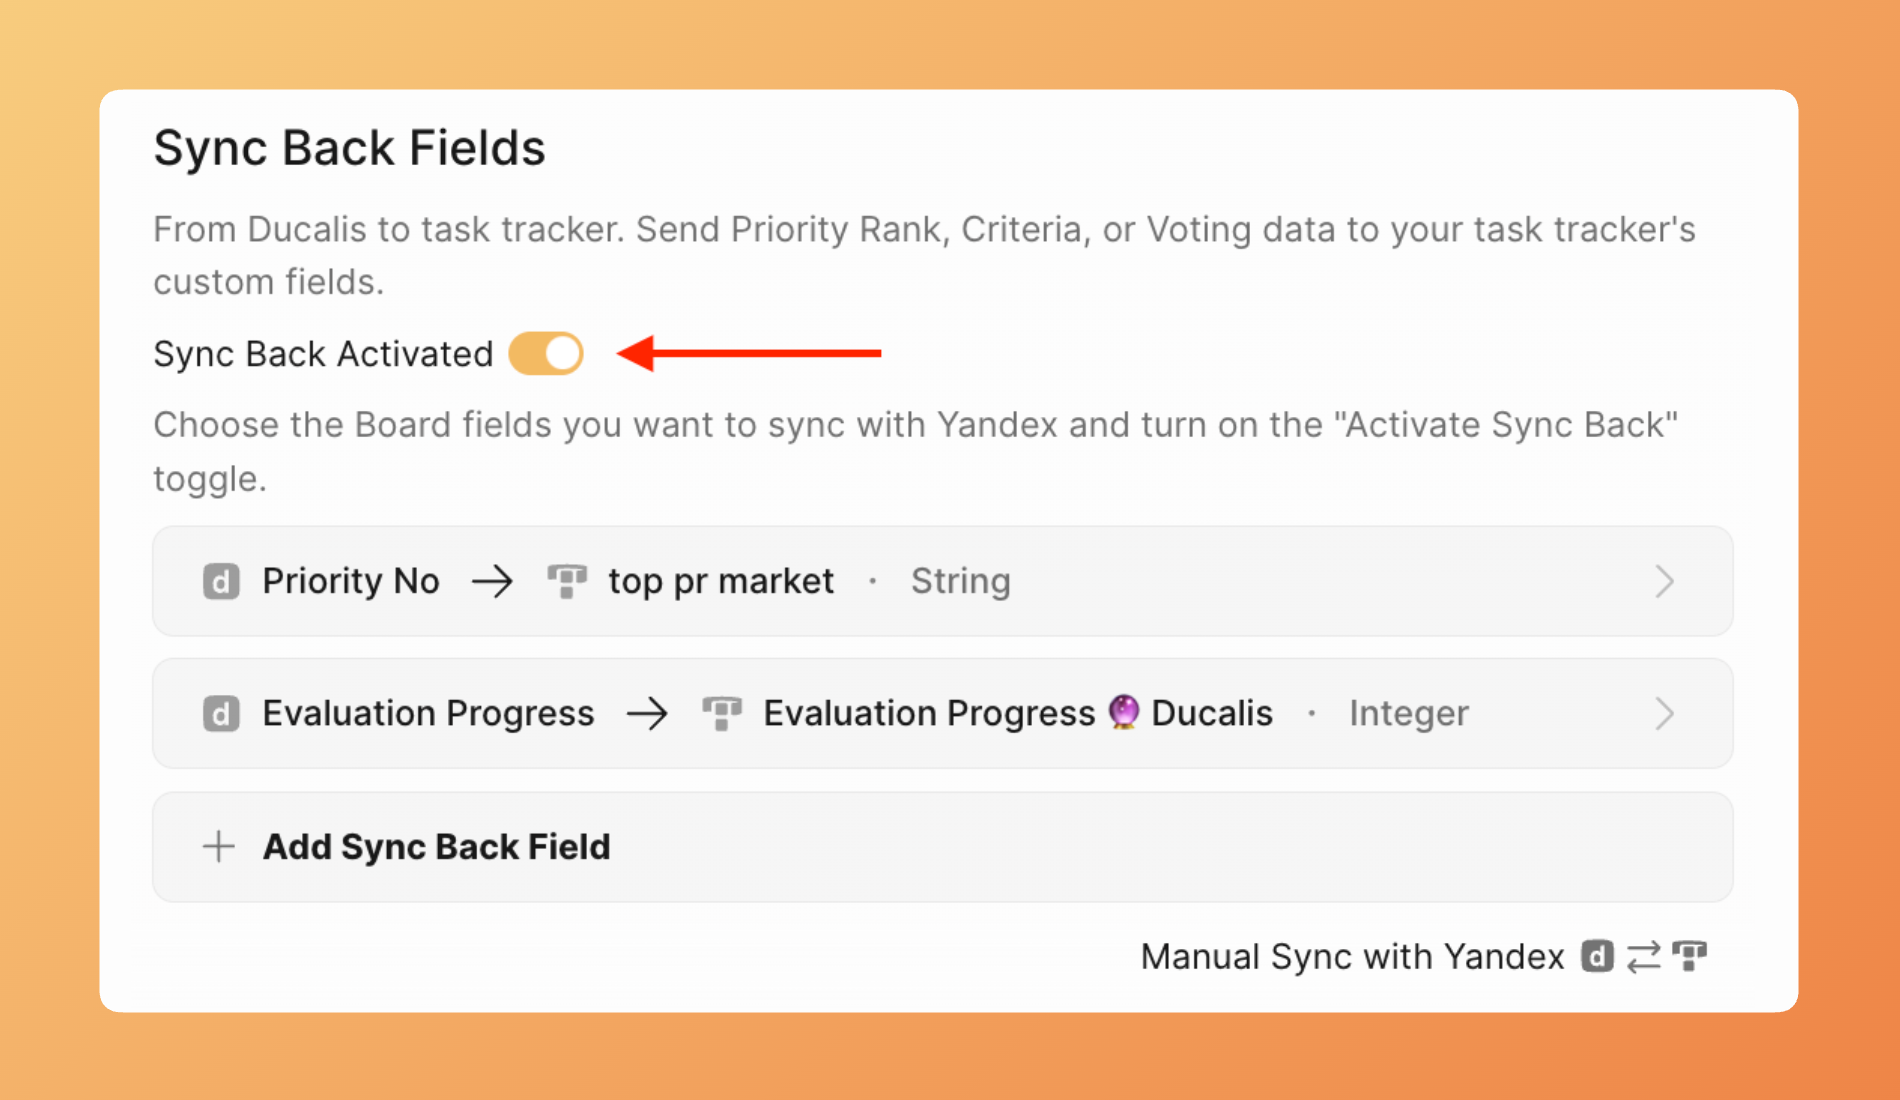
Task: Select the top pr market field name
Action: (721, 581)
